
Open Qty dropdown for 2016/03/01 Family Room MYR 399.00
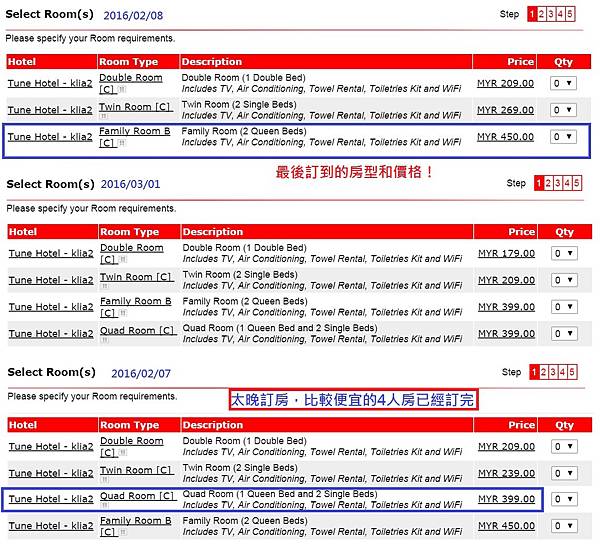point(564,307)
